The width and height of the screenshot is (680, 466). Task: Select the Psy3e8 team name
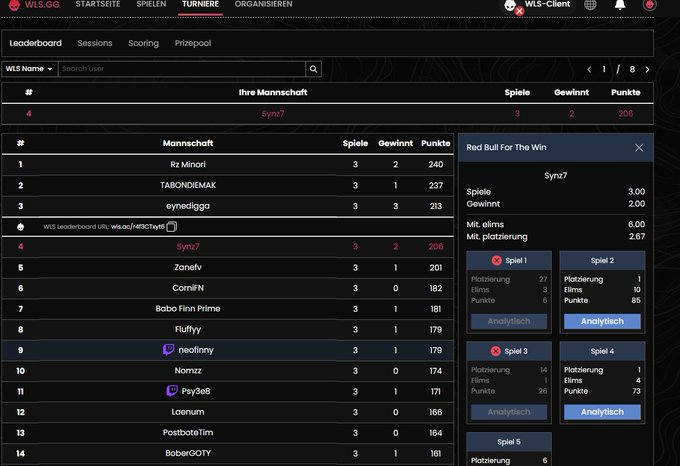[196, 391]
